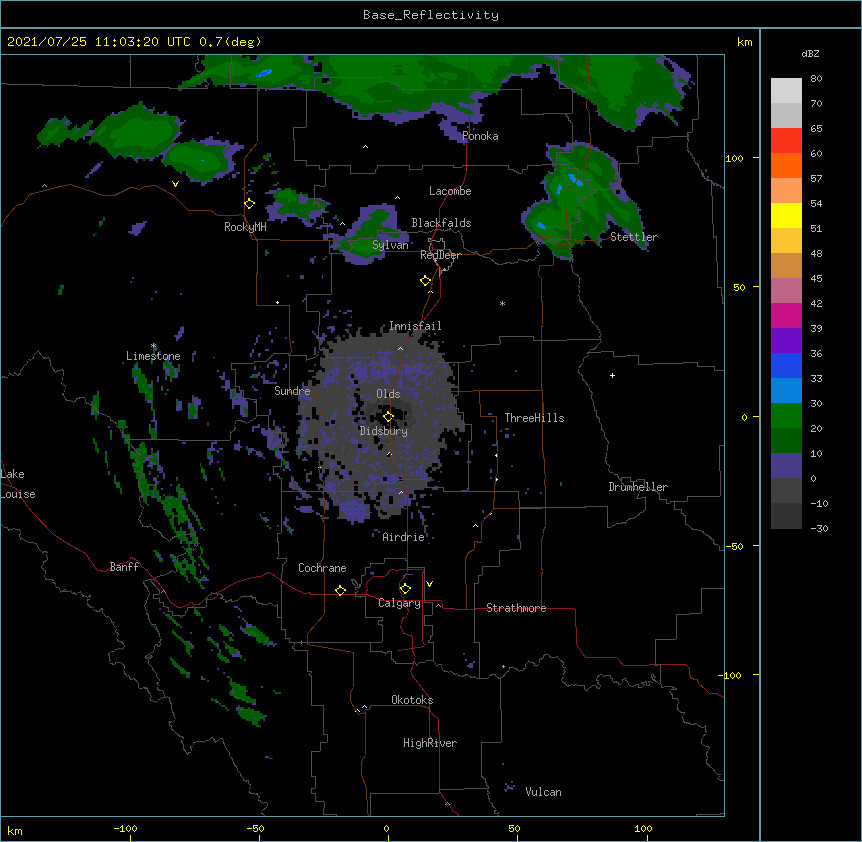862x842 pixels.
Task: Click the yellow diamond marker below RedDeer
Action: tap(425, 281)
